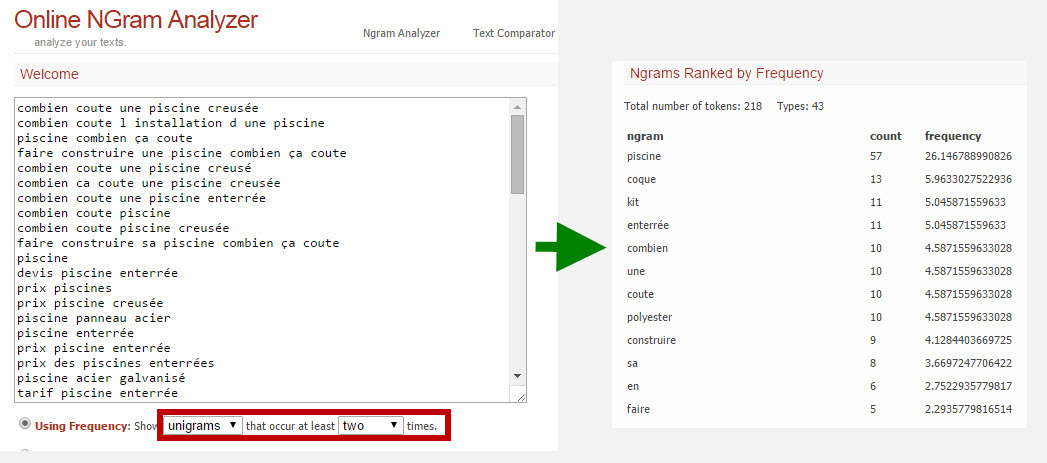Click the Ngrams Ranked by Frequency heading

coord(726,73)
